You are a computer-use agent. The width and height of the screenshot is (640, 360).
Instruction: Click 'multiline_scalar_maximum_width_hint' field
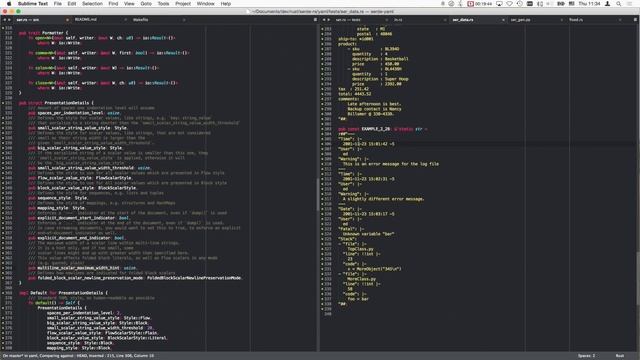pos(82,268)
